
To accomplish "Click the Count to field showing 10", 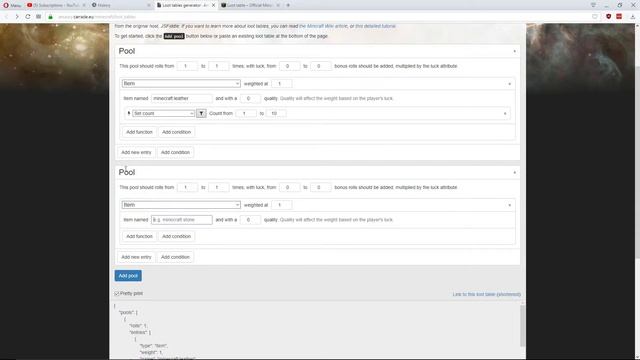I will [276, 113].
